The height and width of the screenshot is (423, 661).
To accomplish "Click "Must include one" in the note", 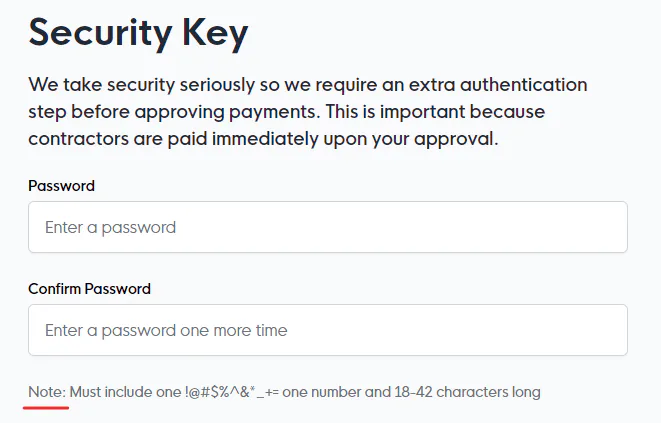I will tap(125, 392).
